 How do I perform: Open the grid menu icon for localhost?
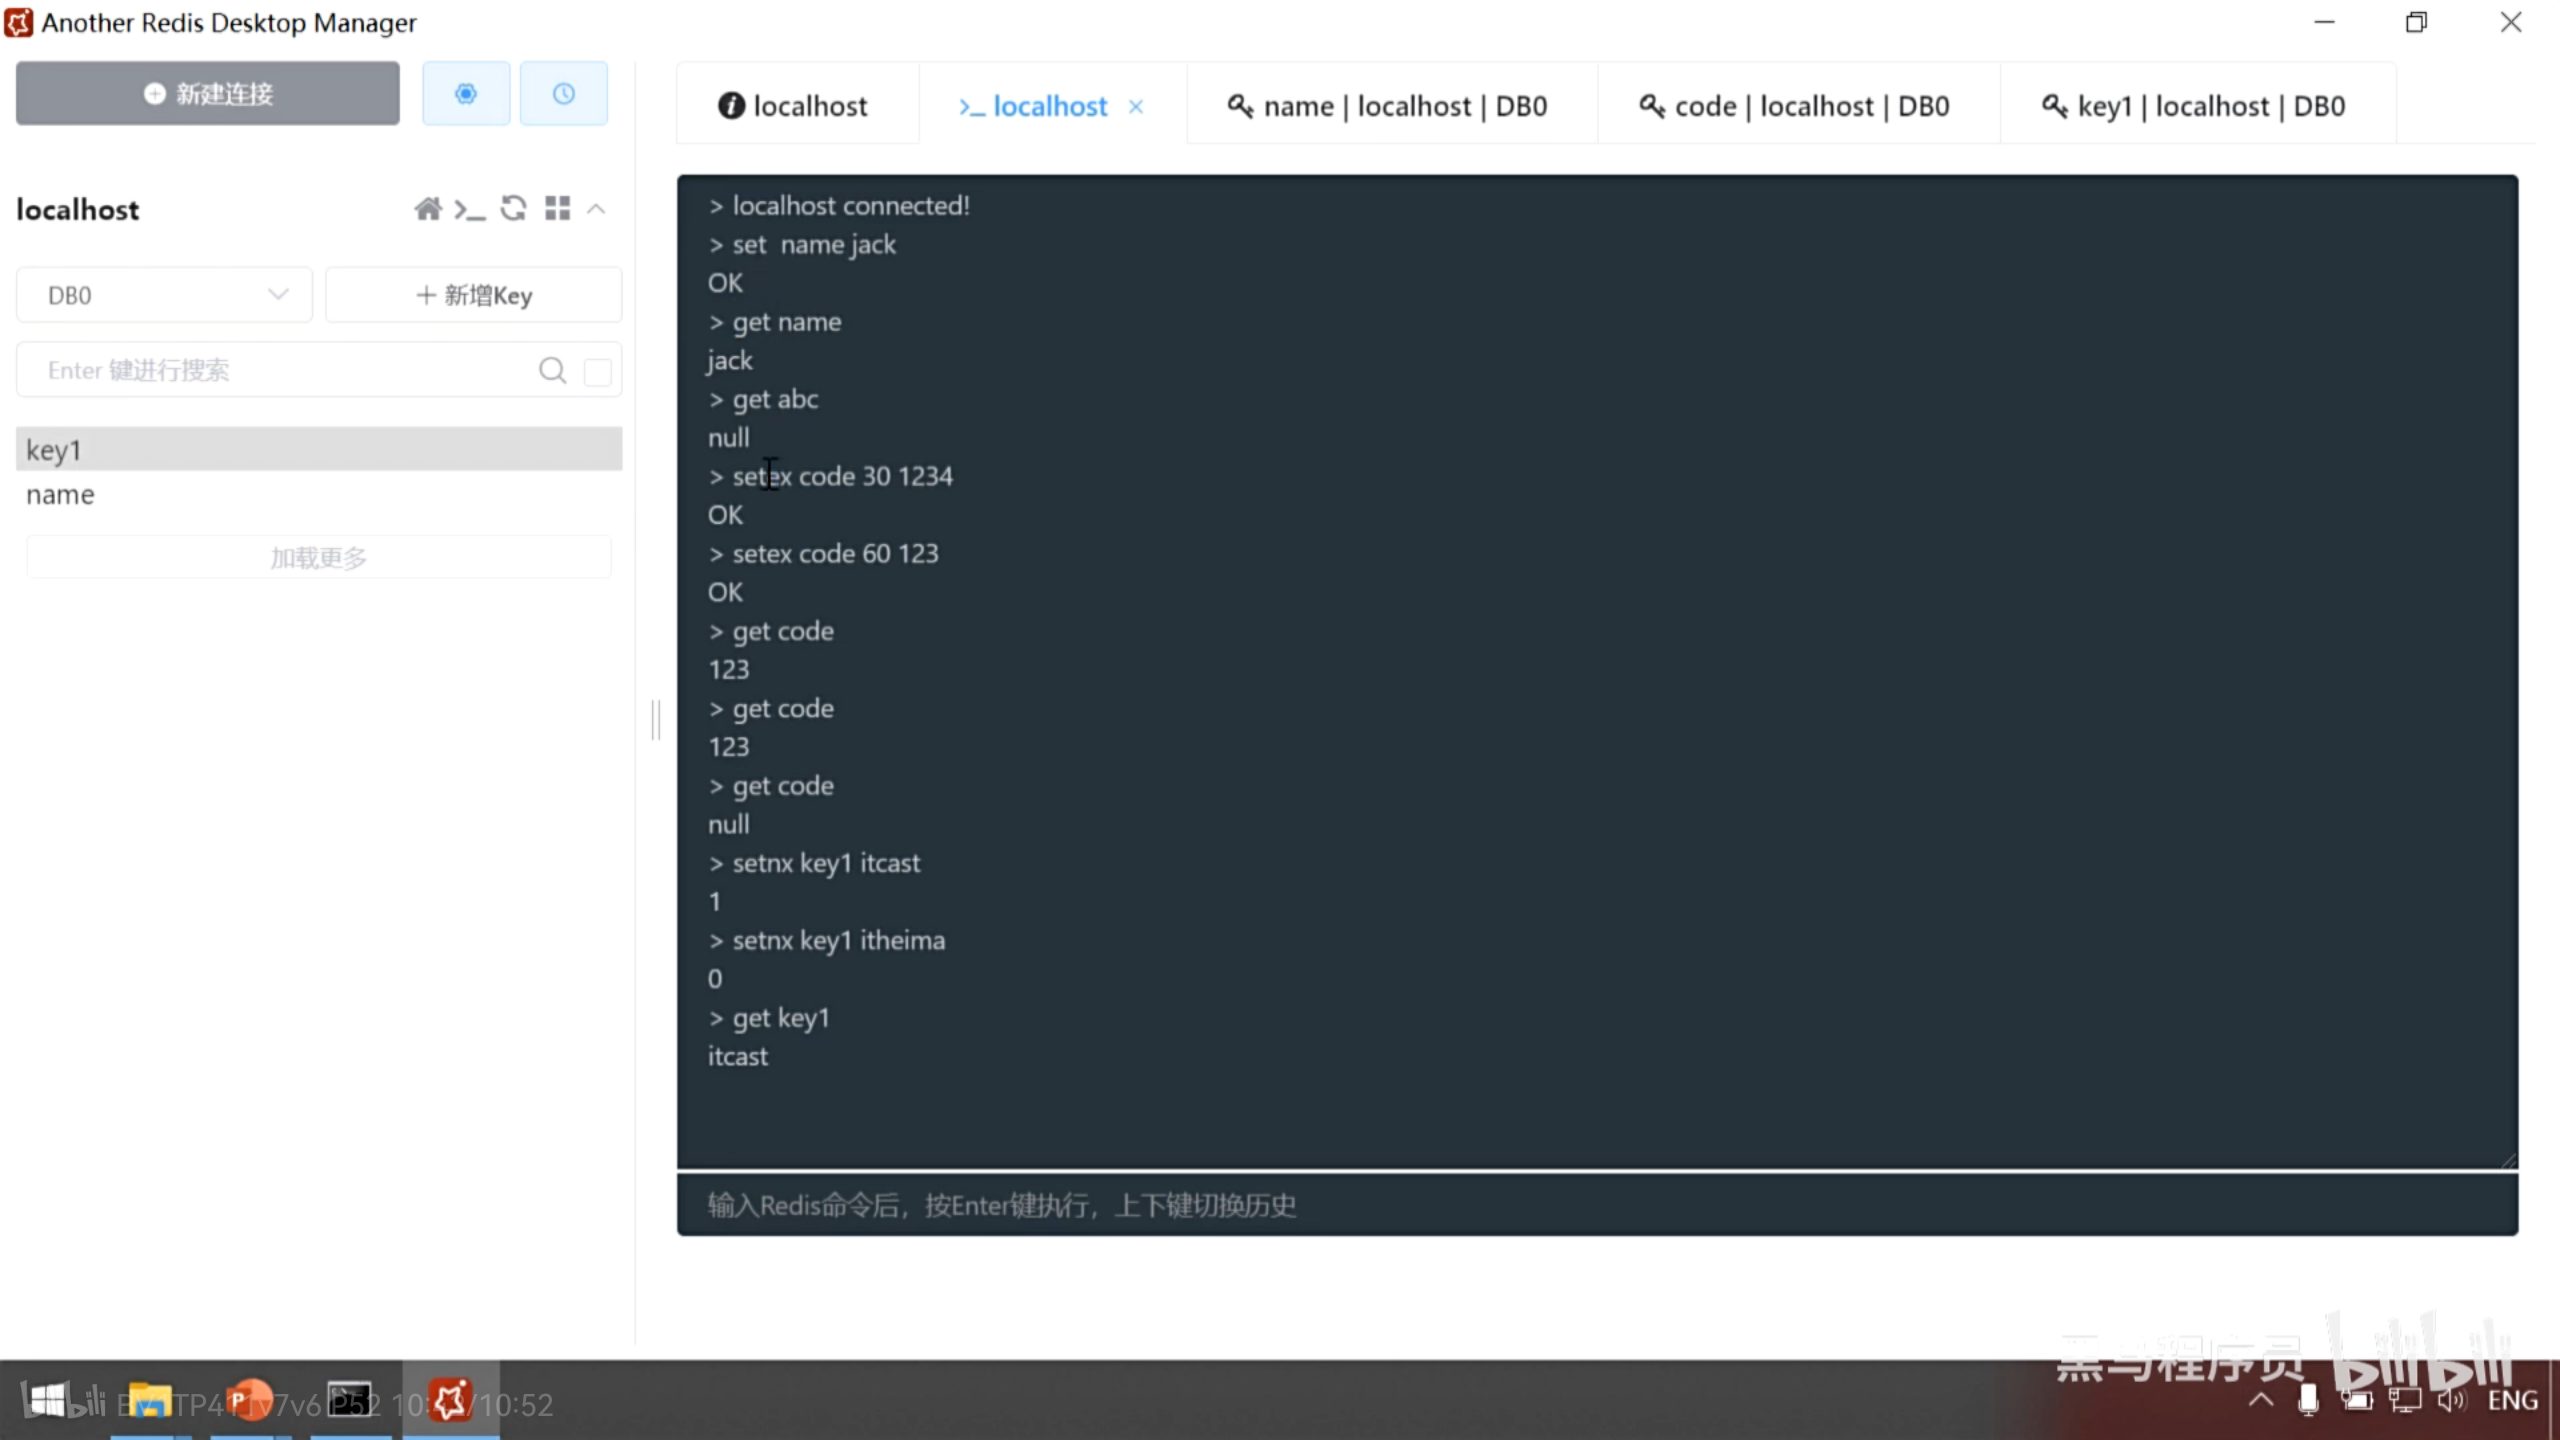[x=558, y=208]
